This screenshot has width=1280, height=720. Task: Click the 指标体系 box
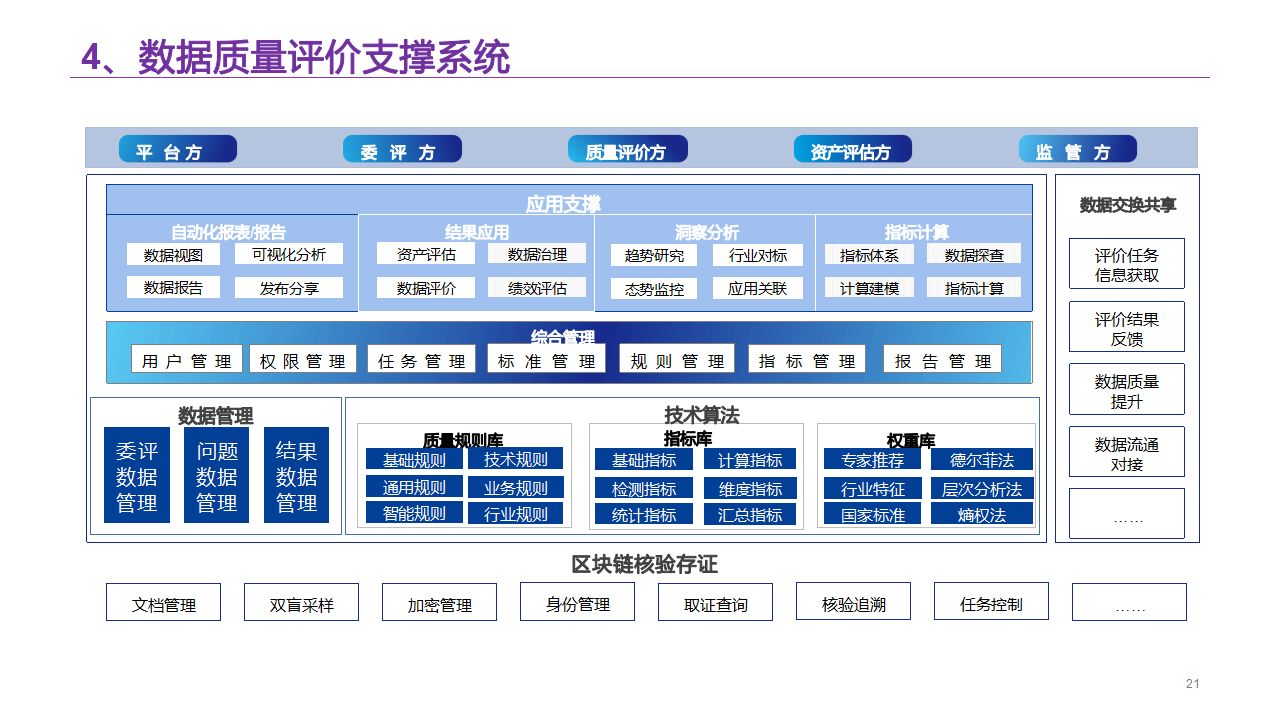click(x=870, y=255)
